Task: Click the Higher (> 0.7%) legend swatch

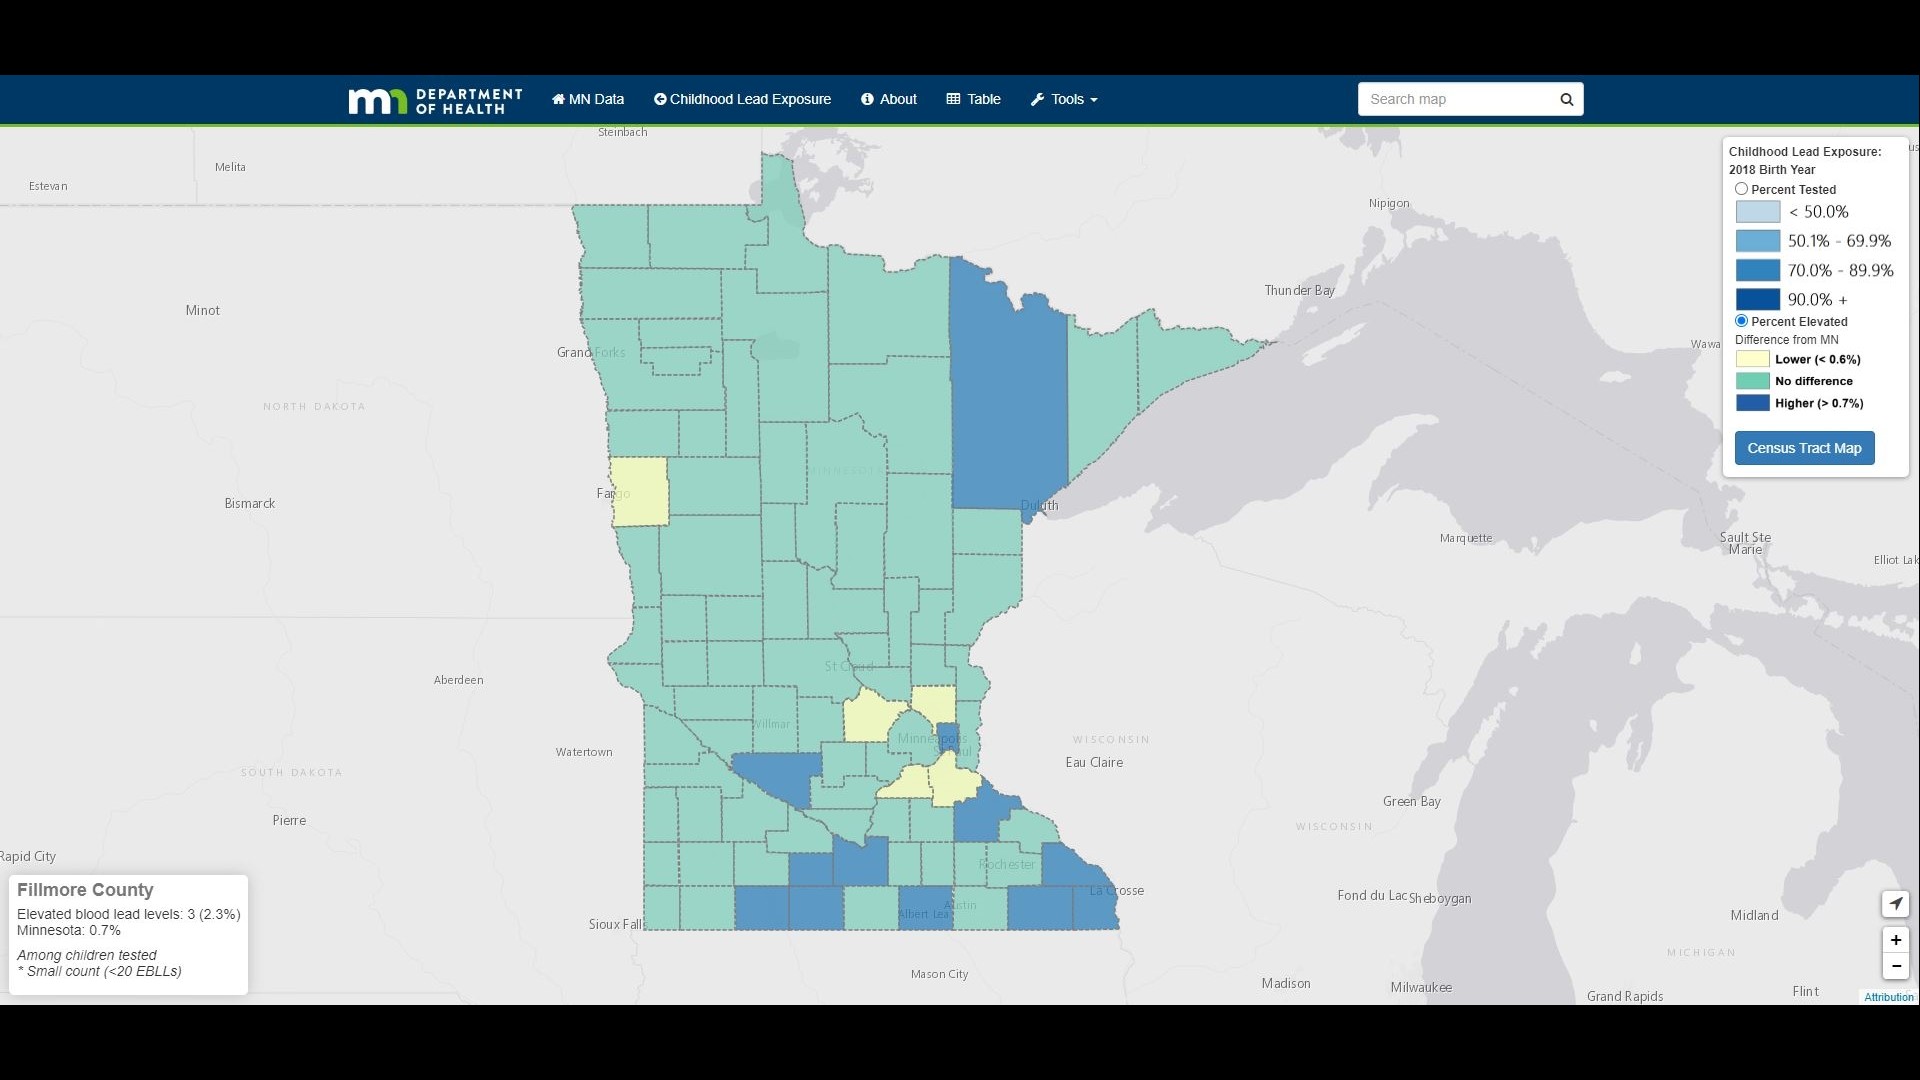Action: click(x=1753, y=403)
